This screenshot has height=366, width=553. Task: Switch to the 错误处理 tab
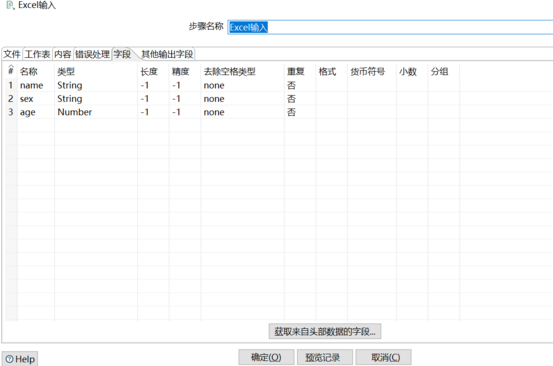92,54
